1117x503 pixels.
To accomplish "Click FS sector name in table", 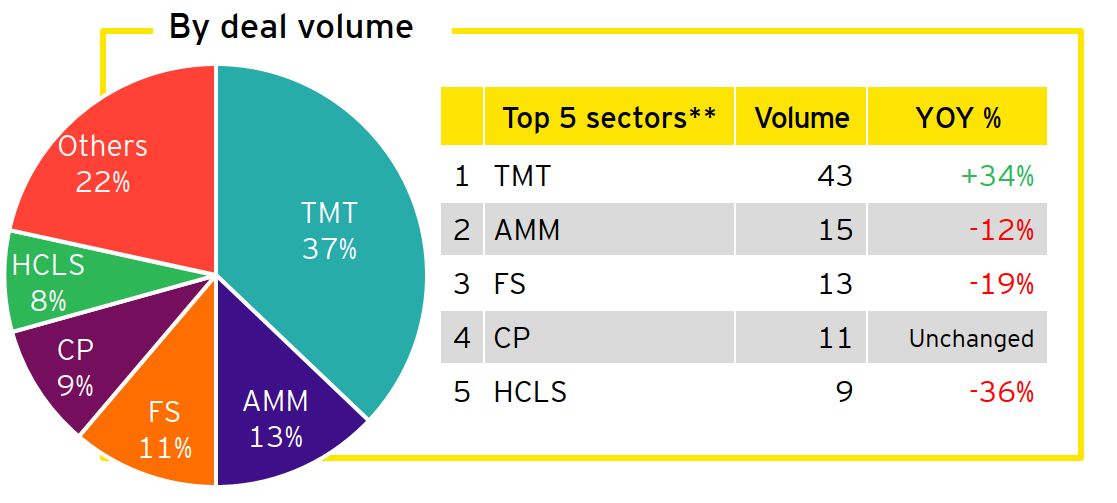I will coord(510,284).
